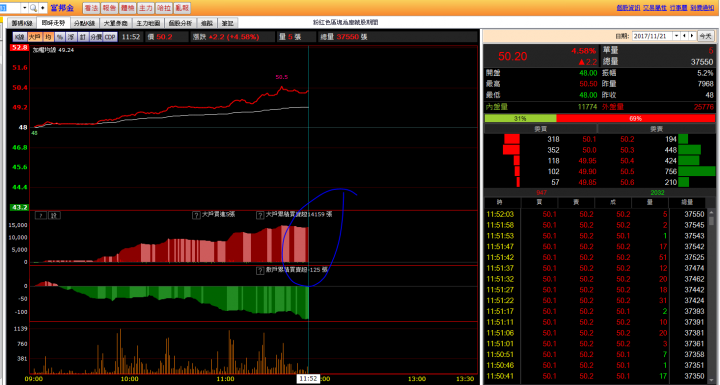Screen dimensions: 720x385
Task: Click the 11:51:22 trade row
Action: point(596,301)
